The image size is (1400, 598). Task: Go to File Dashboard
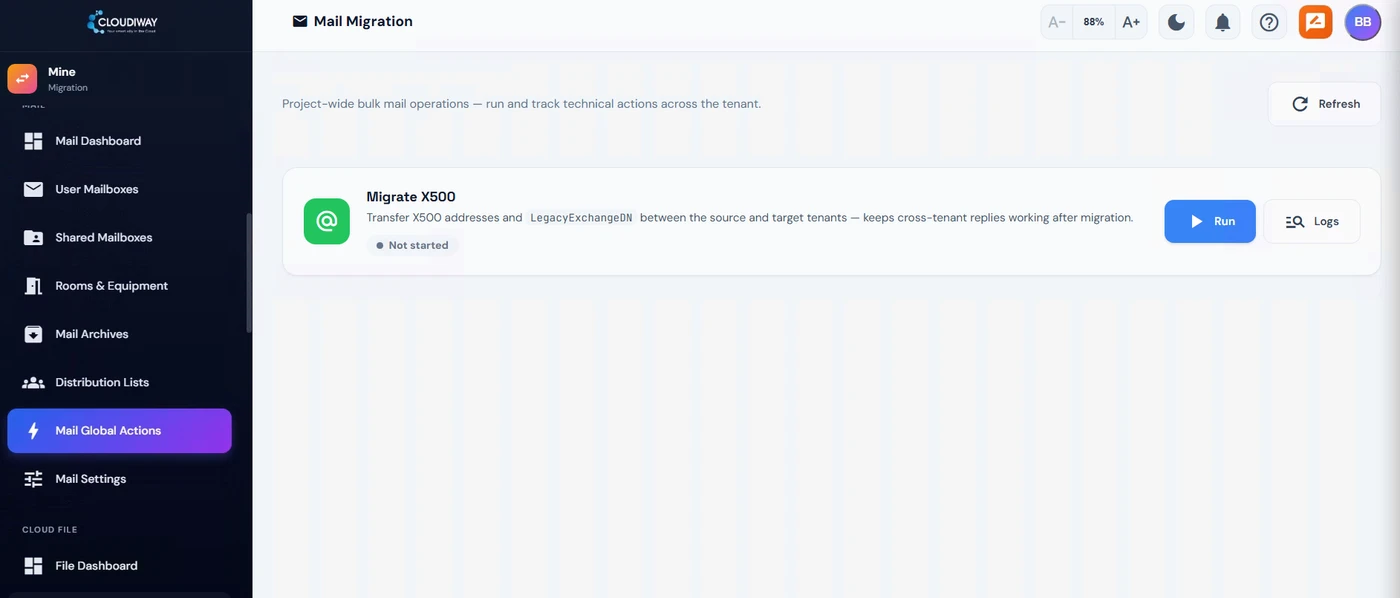(x=119, y=566)
